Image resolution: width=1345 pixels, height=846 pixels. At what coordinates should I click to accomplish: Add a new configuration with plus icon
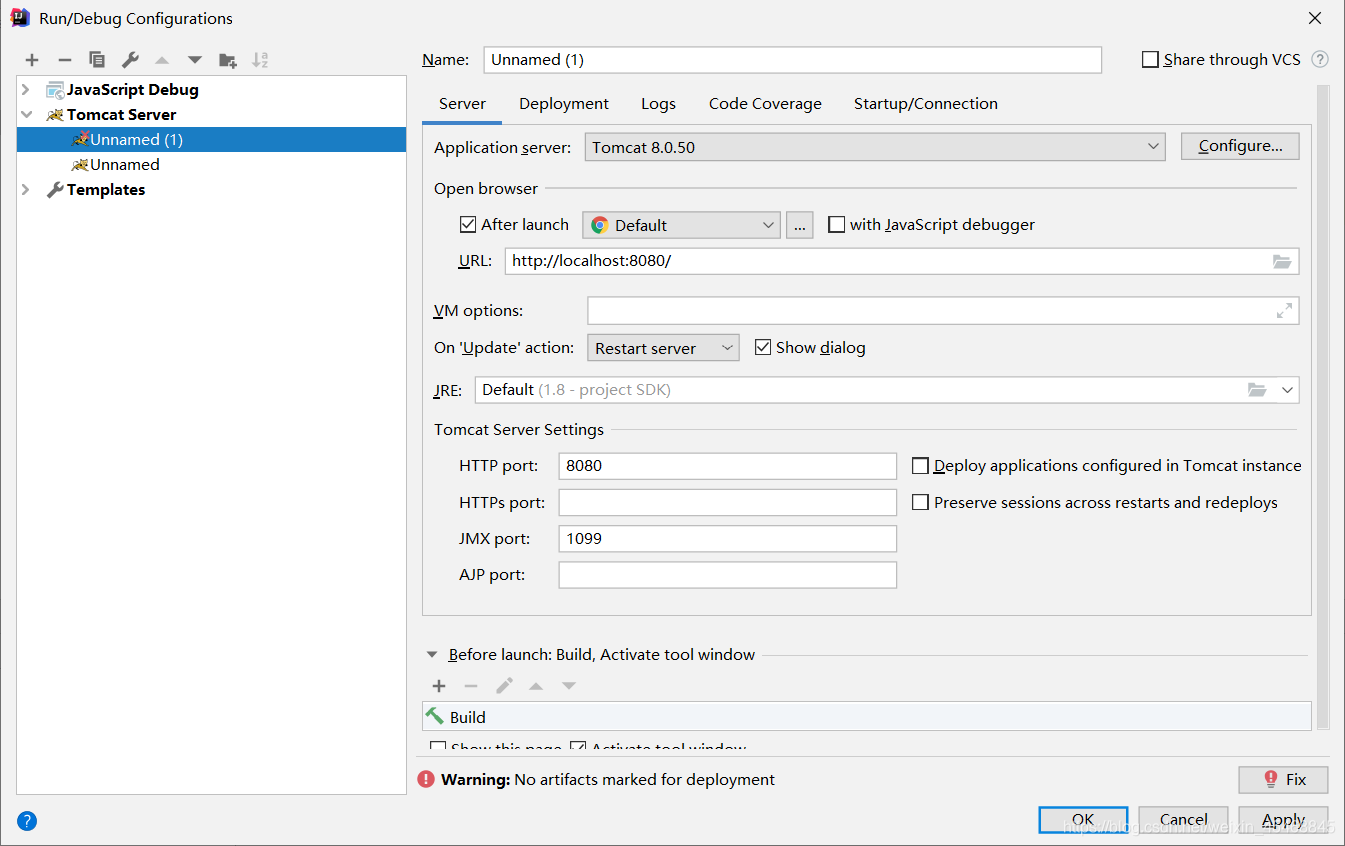click(x=32, y=60)
